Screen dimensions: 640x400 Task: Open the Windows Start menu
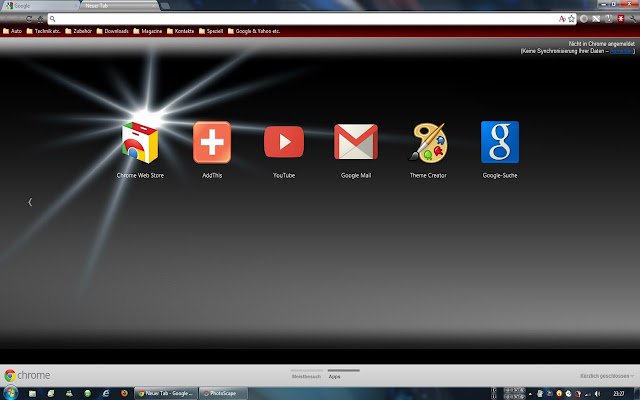pyautogui.click(x=10, y=393)
